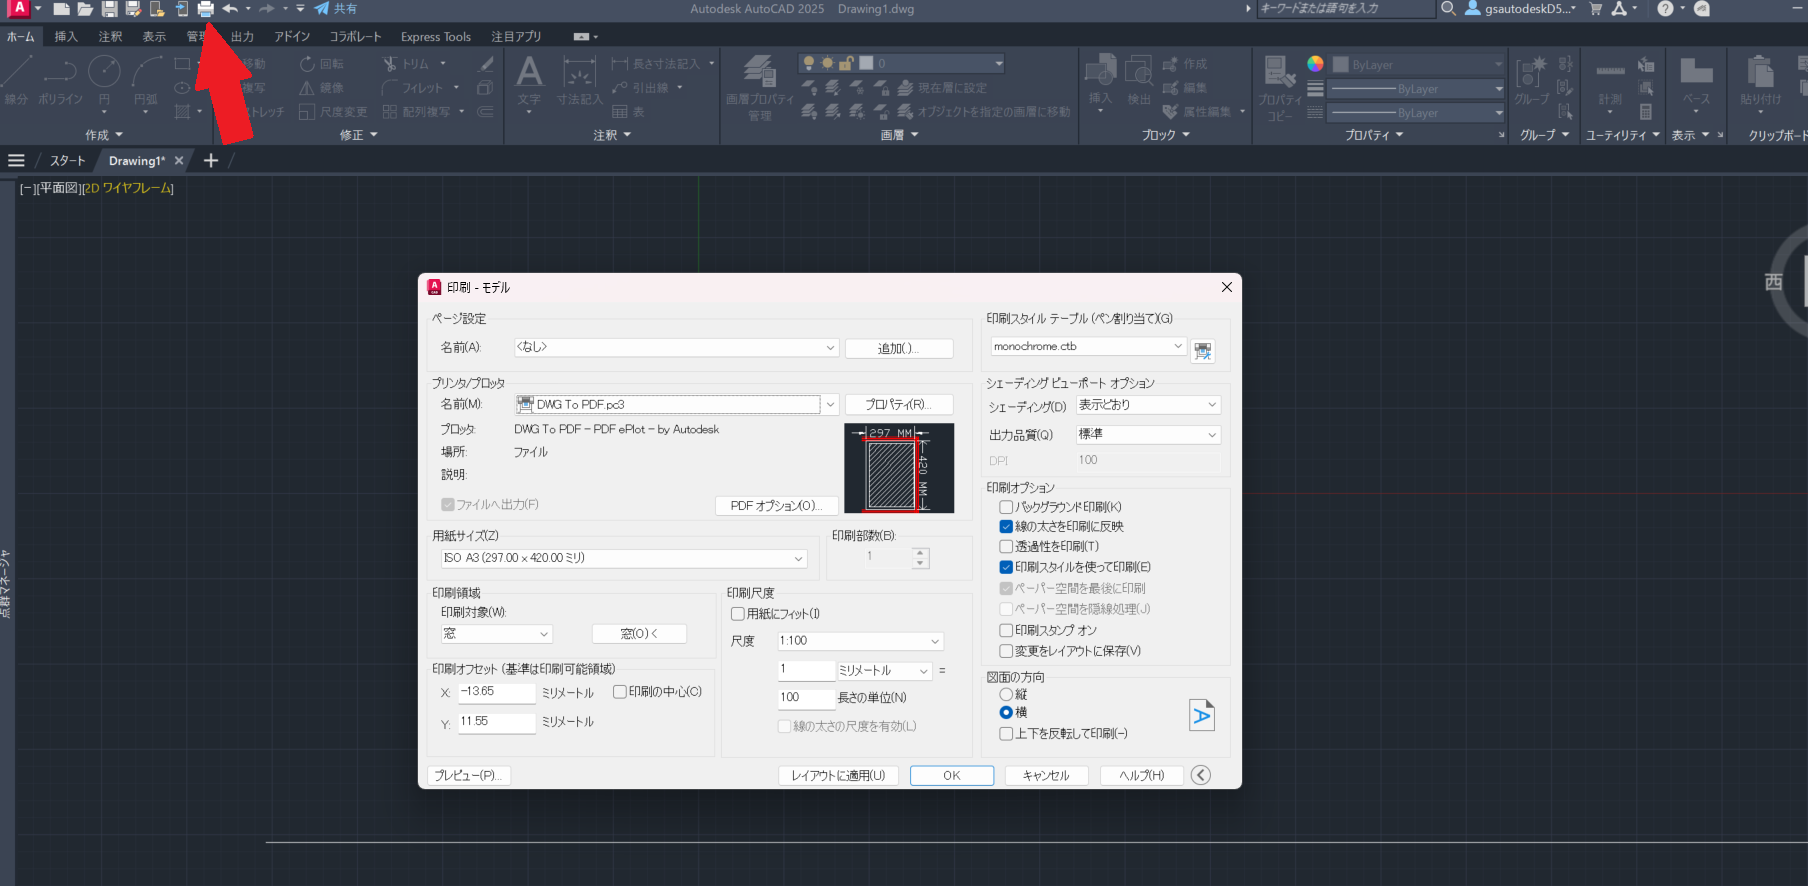Viewport: 1808px width, 886px height.
Task: Select the 縦 orientation radio button
Action: click(1006, 694)
